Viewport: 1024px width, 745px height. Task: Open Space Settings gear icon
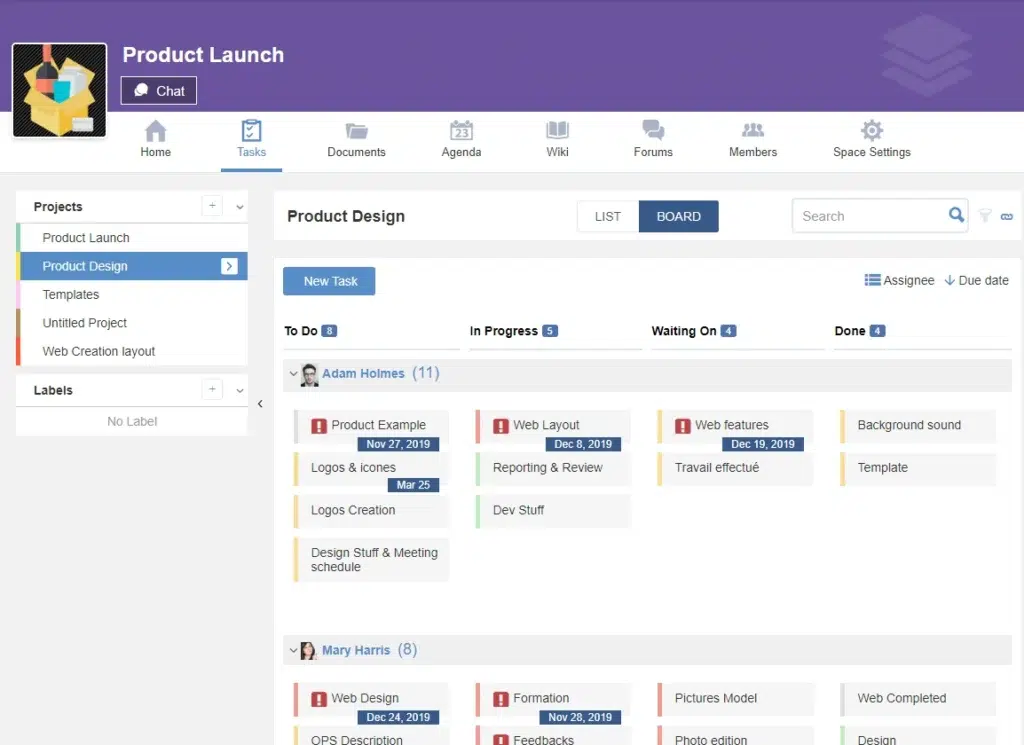(871, 132)
